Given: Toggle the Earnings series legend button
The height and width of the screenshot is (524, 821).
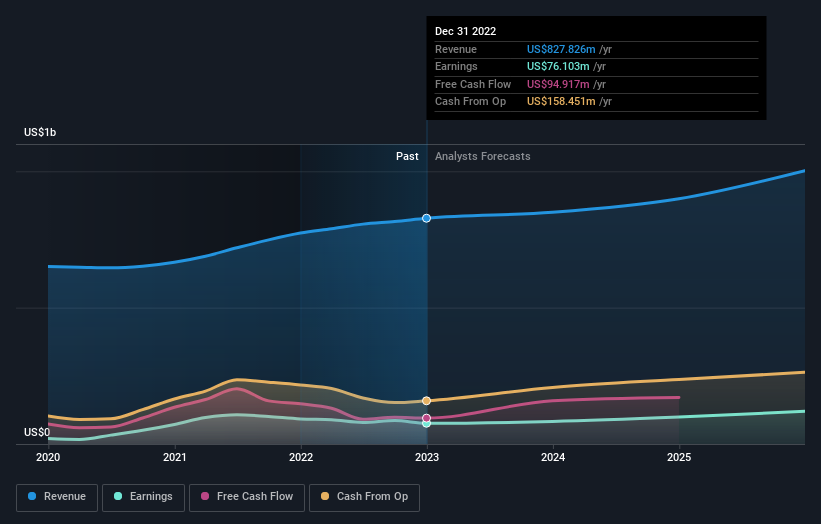Looking at the screenshot, I should point(143,497).
